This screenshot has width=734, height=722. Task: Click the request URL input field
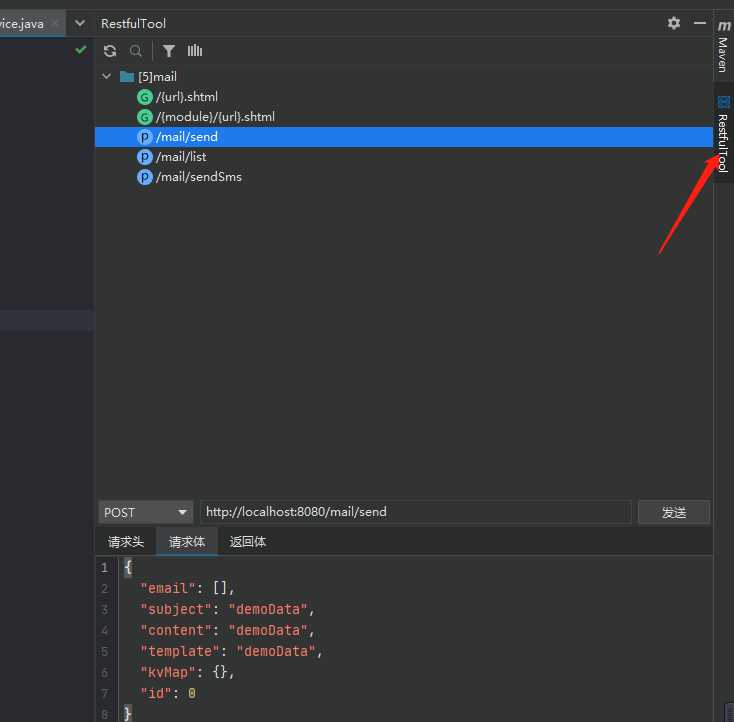(x=416, y=512)
